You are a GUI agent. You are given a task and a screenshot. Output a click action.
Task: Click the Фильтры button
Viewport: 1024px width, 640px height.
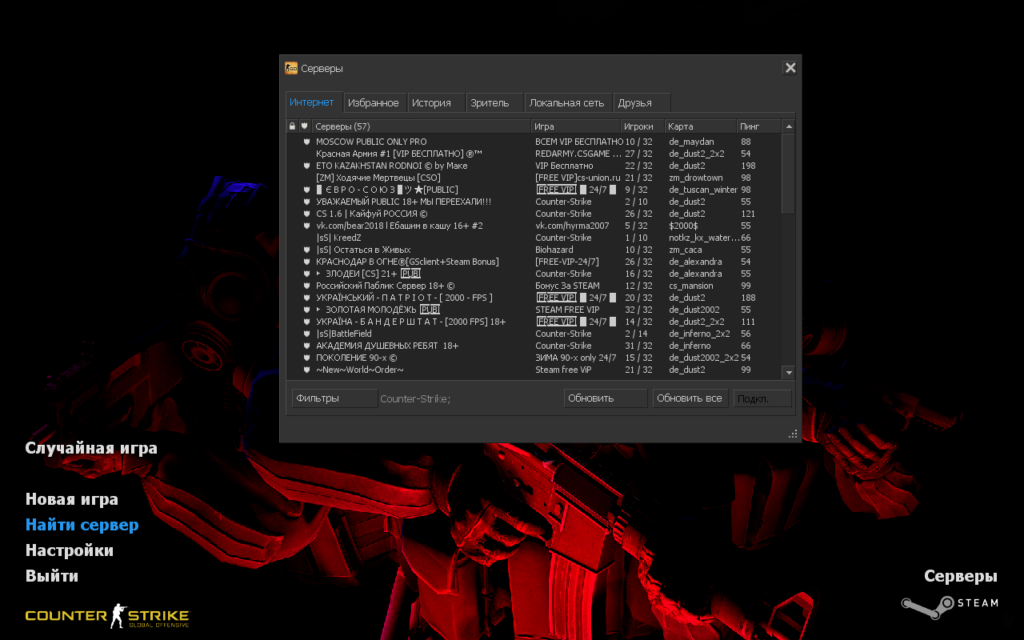(334, 398)
